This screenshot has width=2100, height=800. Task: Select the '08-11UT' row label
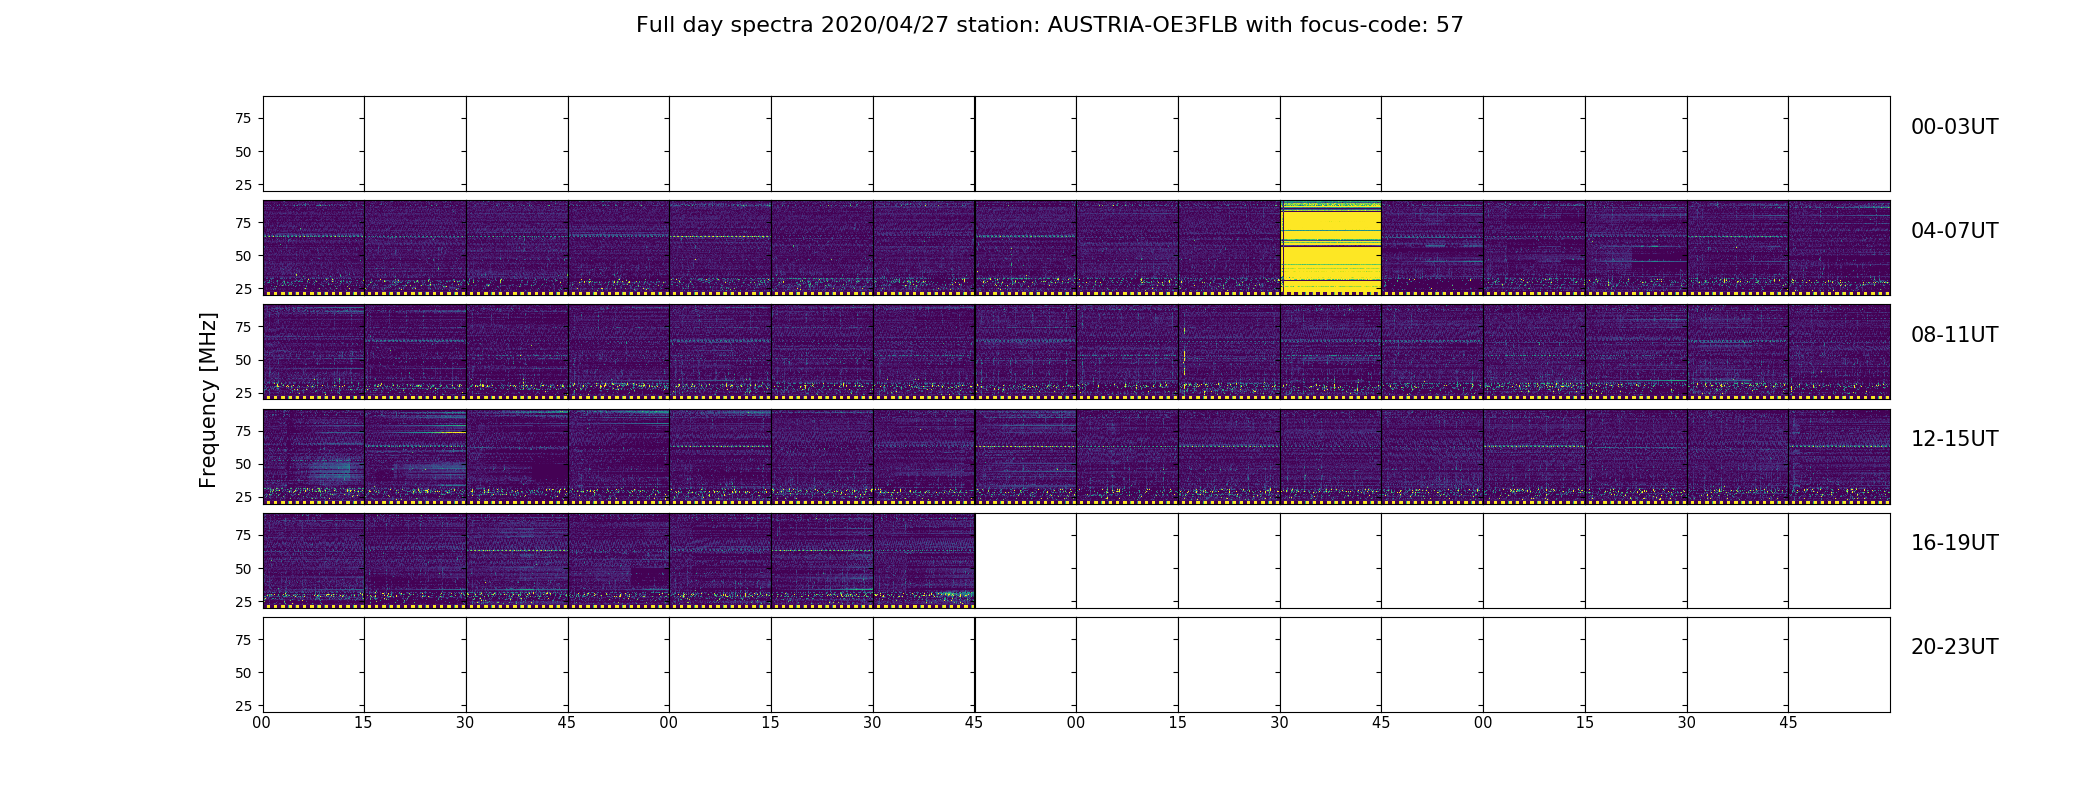(x=1954, y=335)
